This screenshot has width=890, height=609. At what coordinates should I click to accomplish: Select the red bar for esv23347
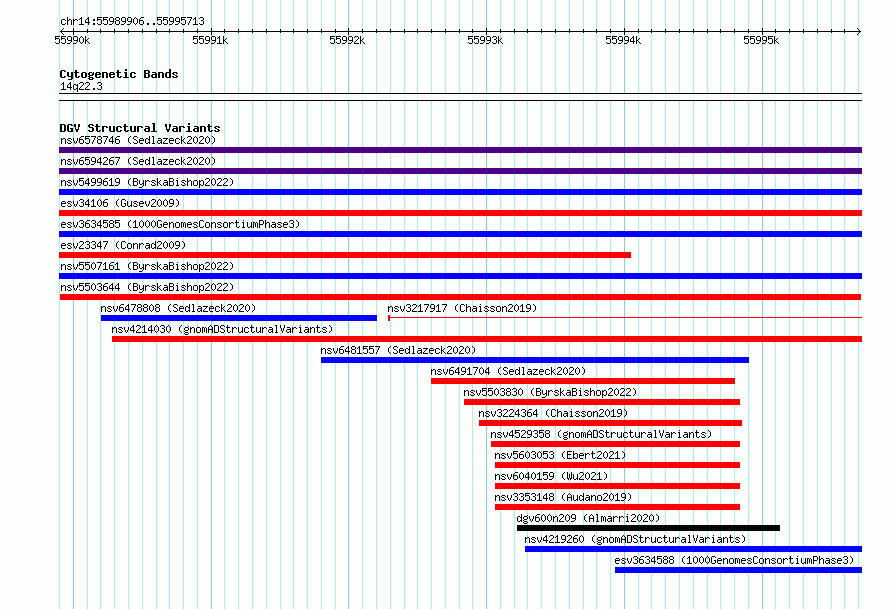[345, 255]
